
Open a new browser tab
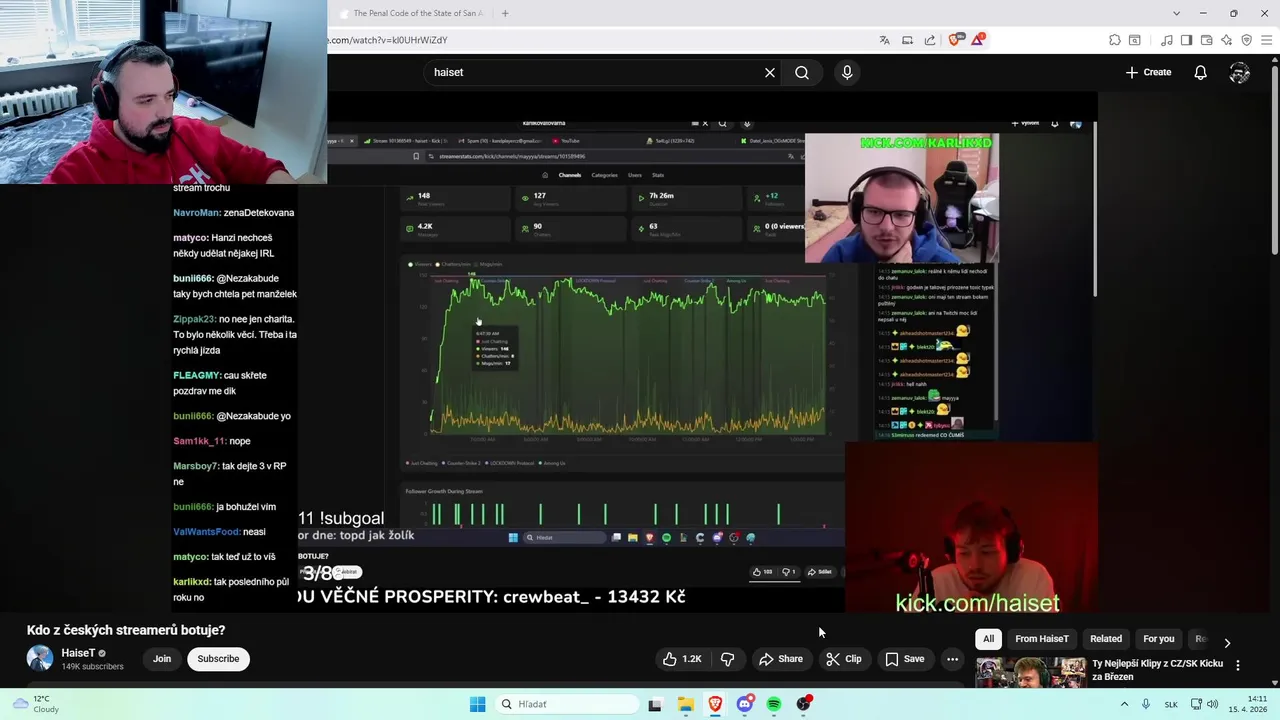[505, 13]
